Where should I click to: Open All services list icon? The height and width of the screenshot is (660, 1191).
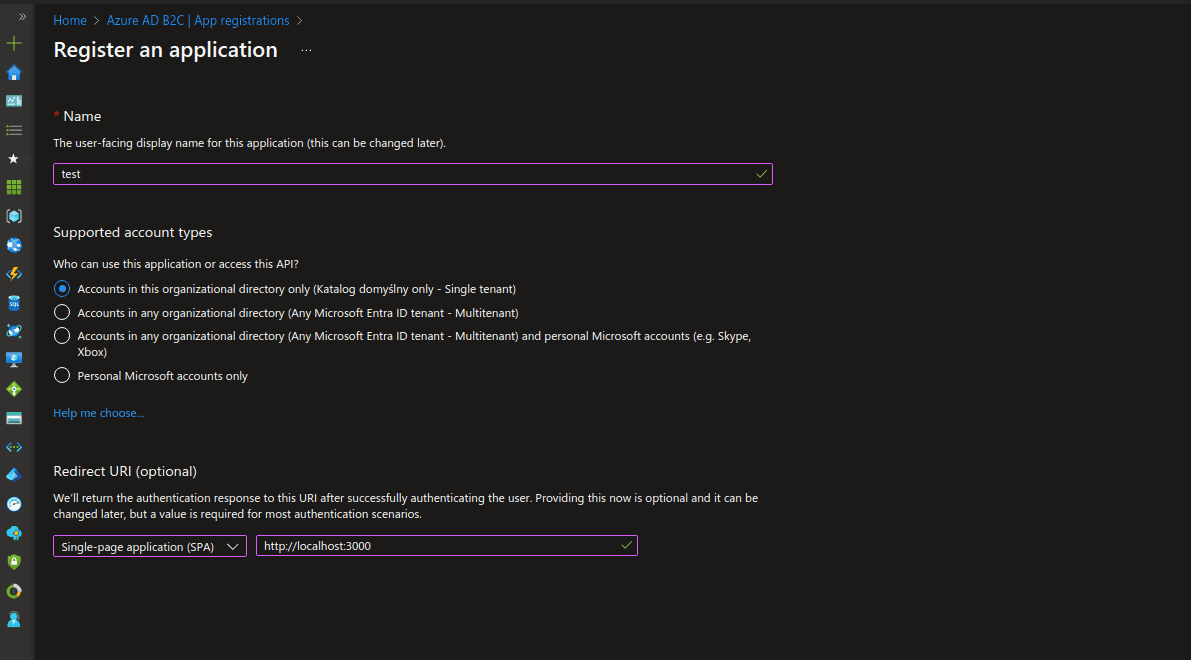[x=14, y=130]
